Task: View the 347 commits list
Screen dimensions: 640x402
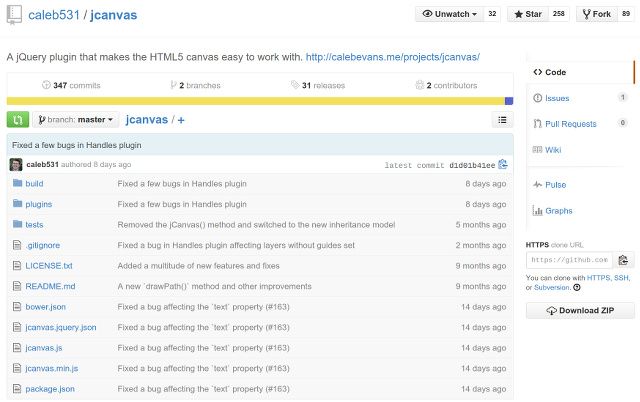Action: [71, 85]
